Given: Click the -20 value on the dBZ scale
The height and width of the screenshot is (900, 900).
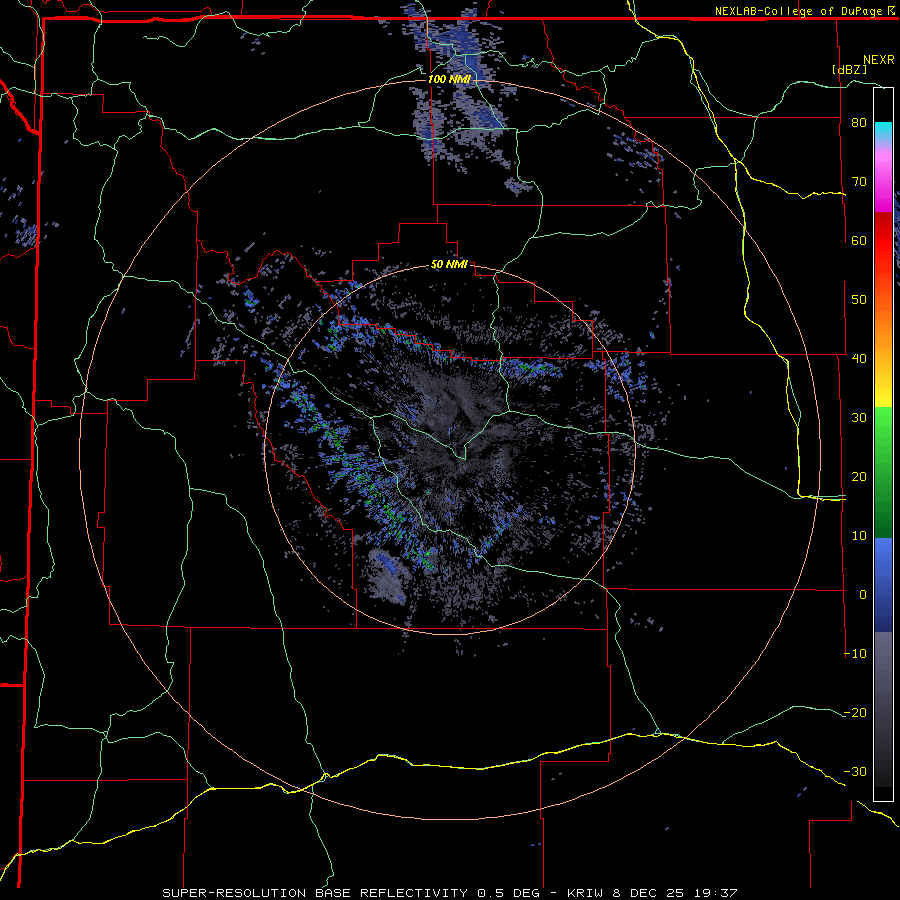Looking at the screenshot, I should tap(855, 713).
